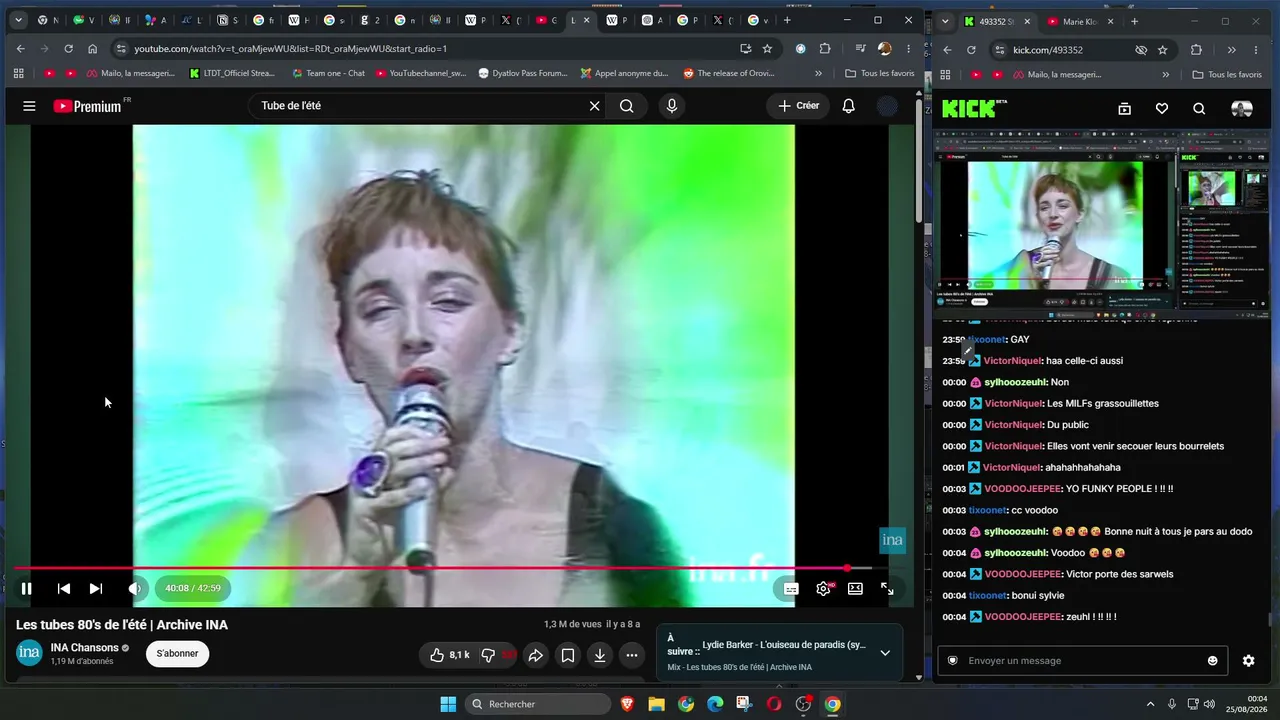Screen dimensions: 1280x720
Task: Open a new tab in the Kick window
Action: tap(1134, 21)
